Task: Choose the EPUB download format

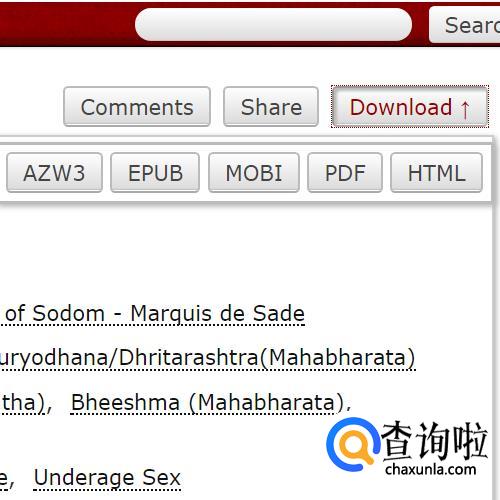Action: coord(155,173)
